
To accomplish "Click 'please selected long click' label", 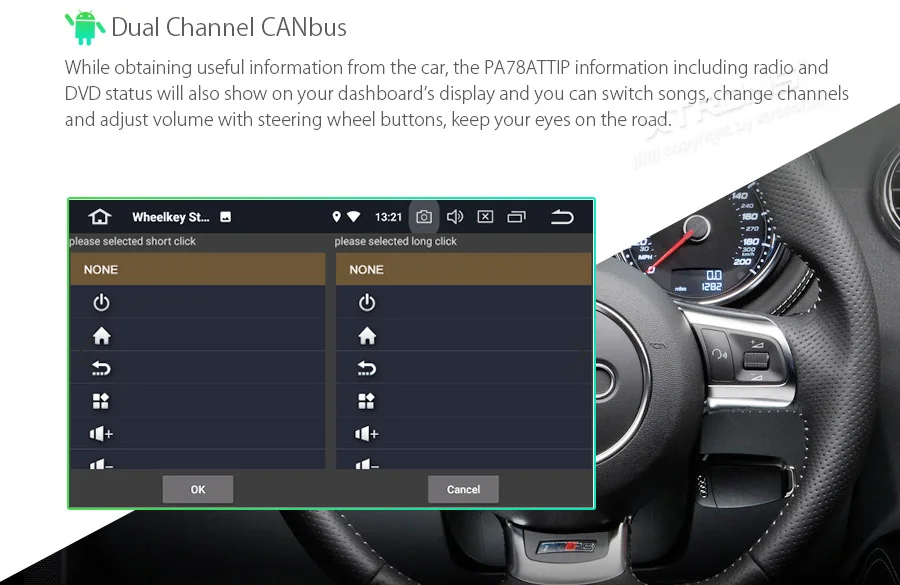I will click(395, 241).
